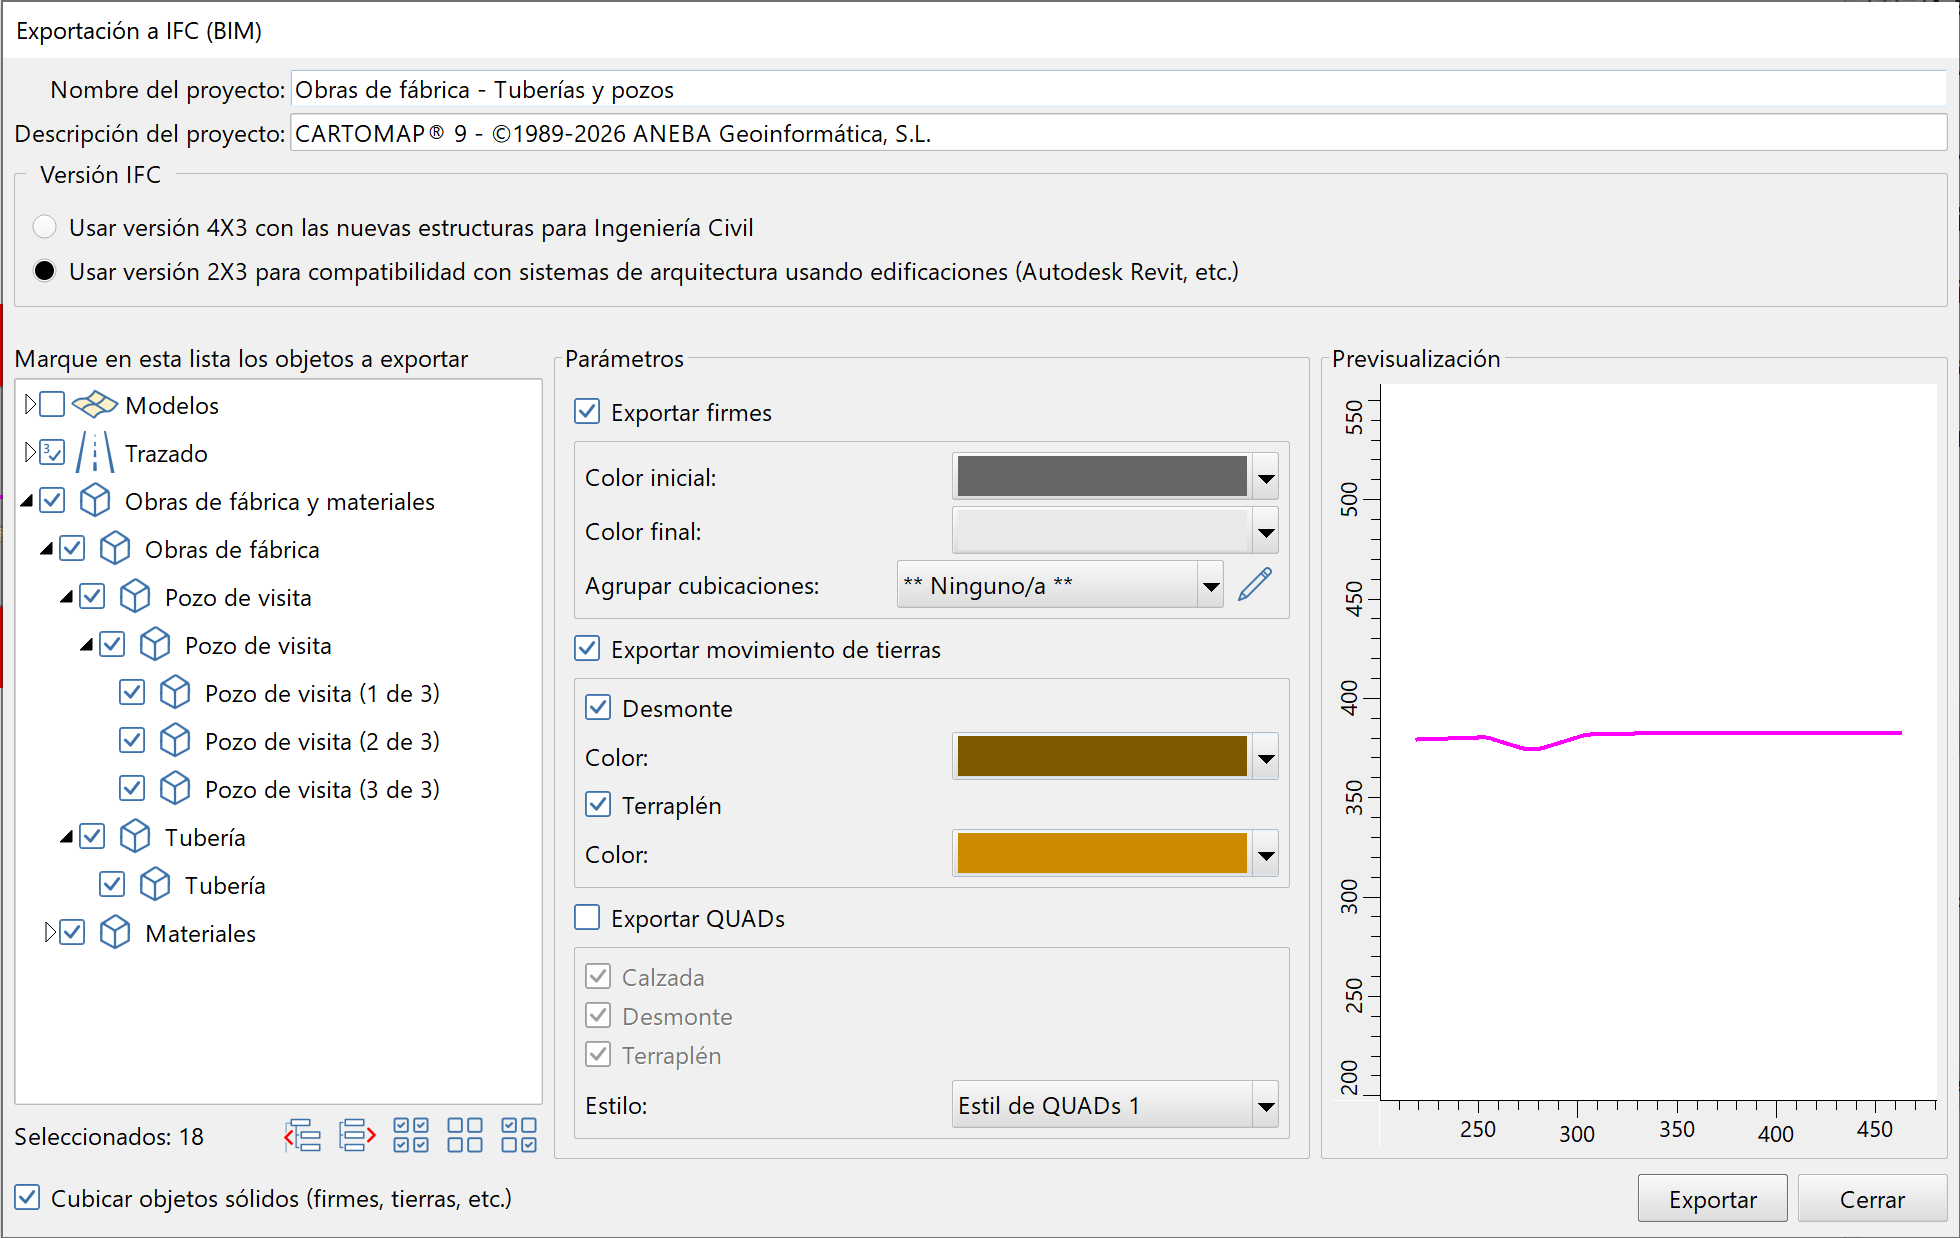Click the collapse tree icon with left arrow
The image size is (1960, 1238).
click(303, 1136)
